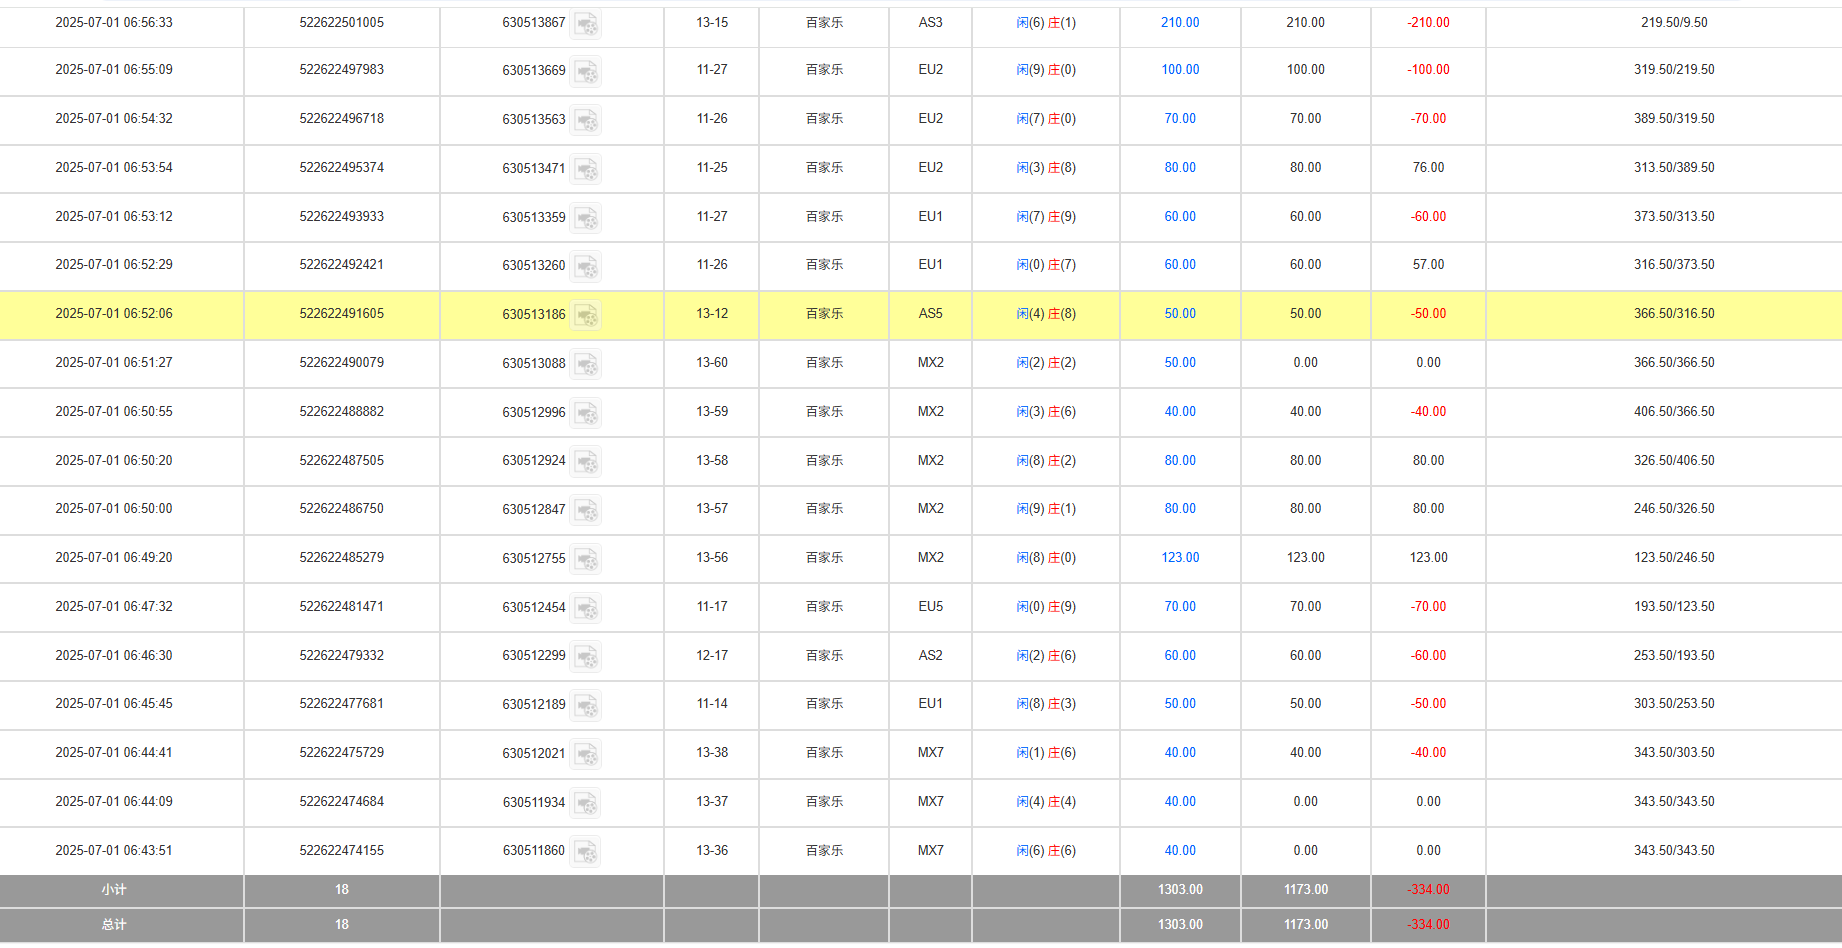This screenshot has width=1842, height=948.
Task: Open video icon for round 630512299
Action: click(586, 657)
